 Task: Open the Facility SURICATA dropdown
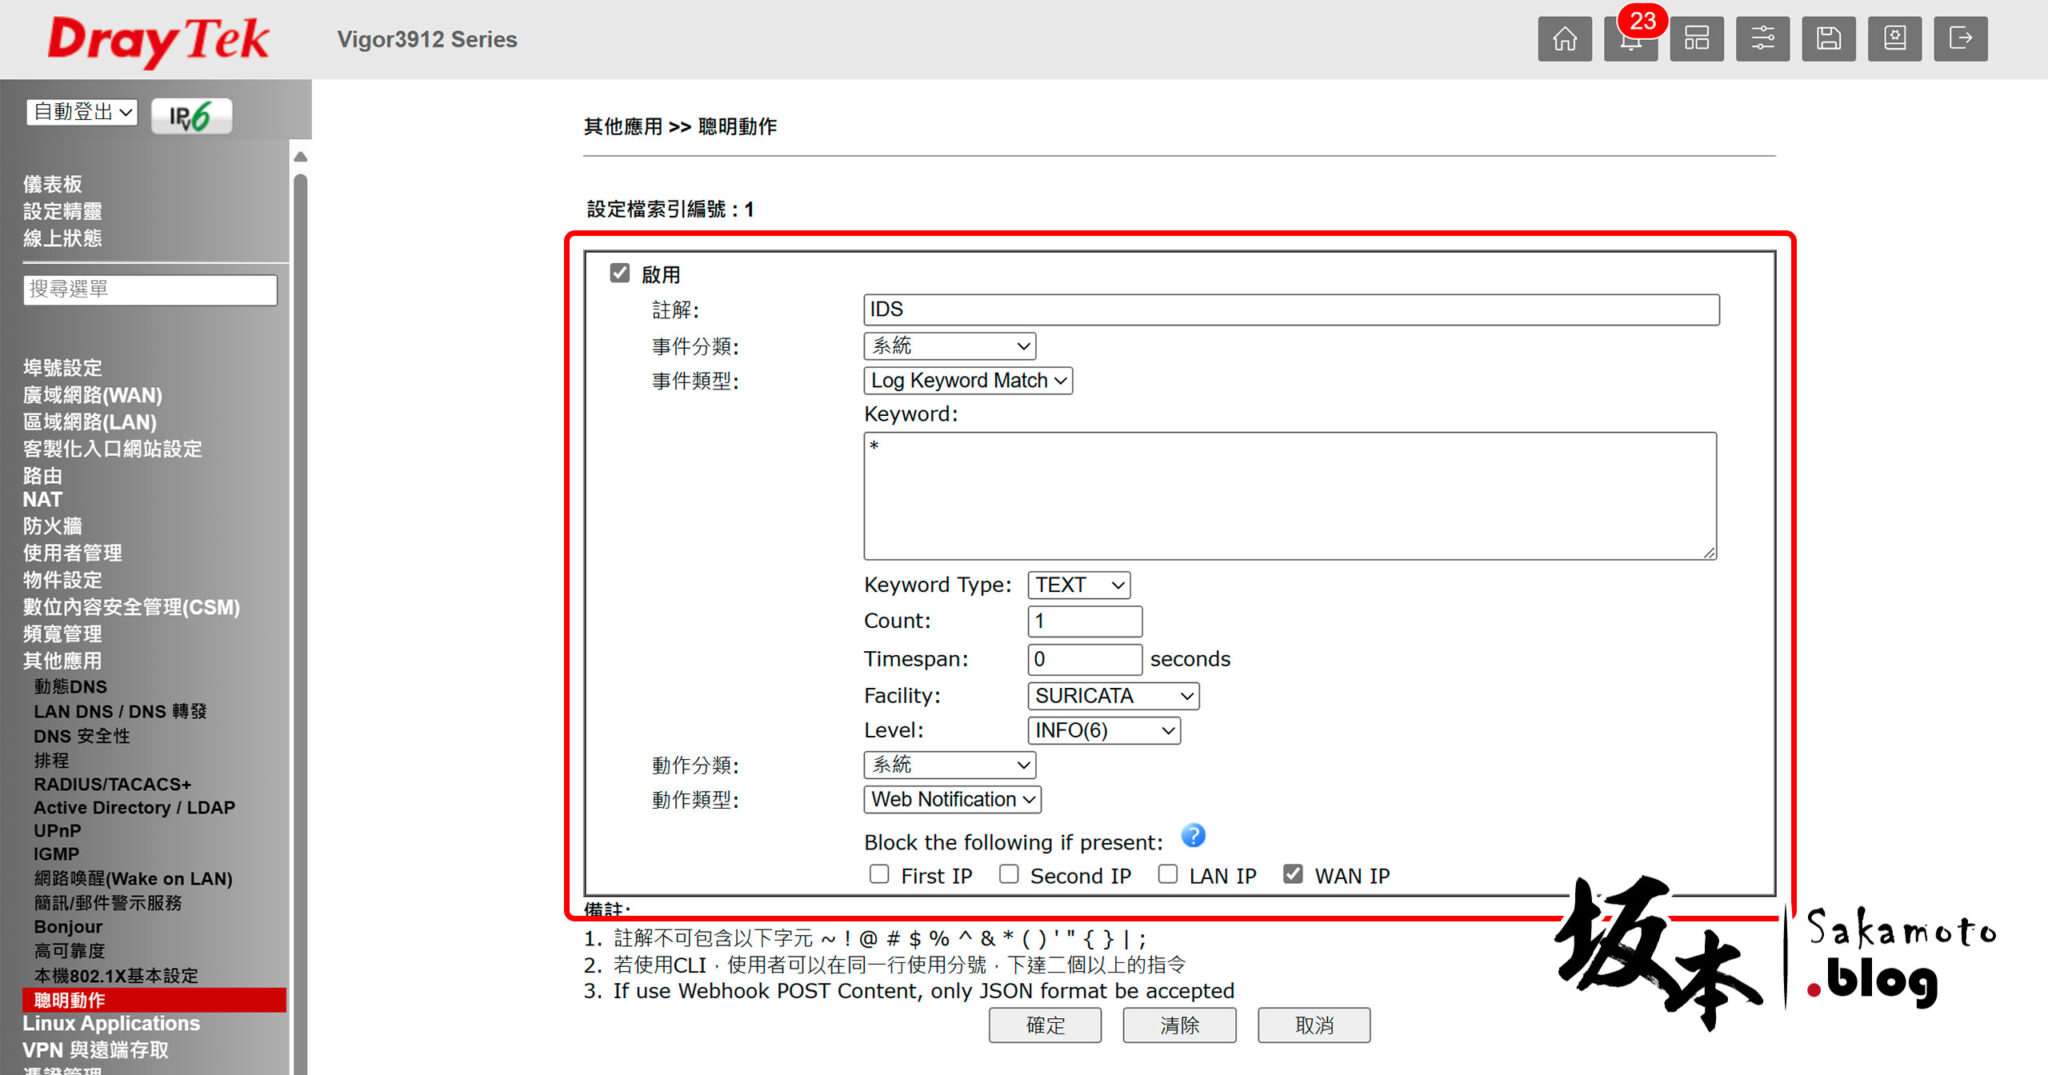[x=1112, y=695]
